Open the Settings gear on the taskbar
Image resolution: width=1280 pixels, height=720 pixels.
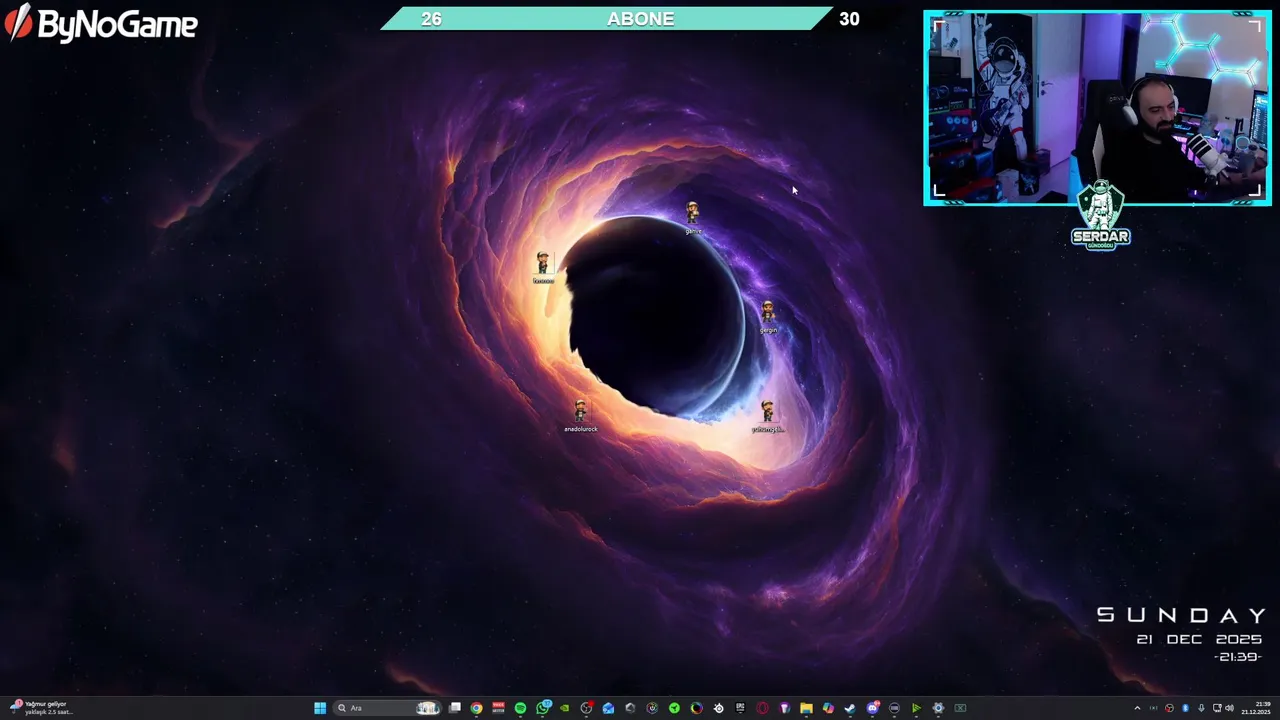coord(938,708)
